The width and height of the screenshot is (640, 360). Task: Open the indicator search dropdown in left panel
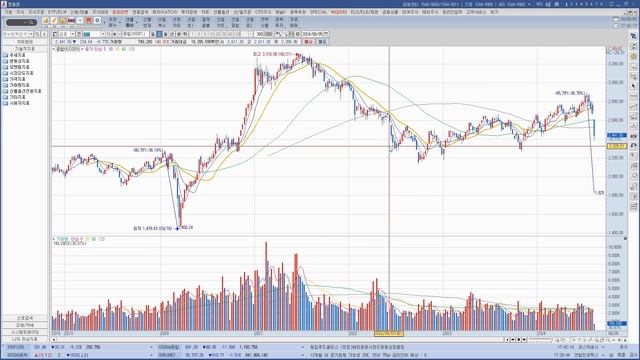point(31,34)
